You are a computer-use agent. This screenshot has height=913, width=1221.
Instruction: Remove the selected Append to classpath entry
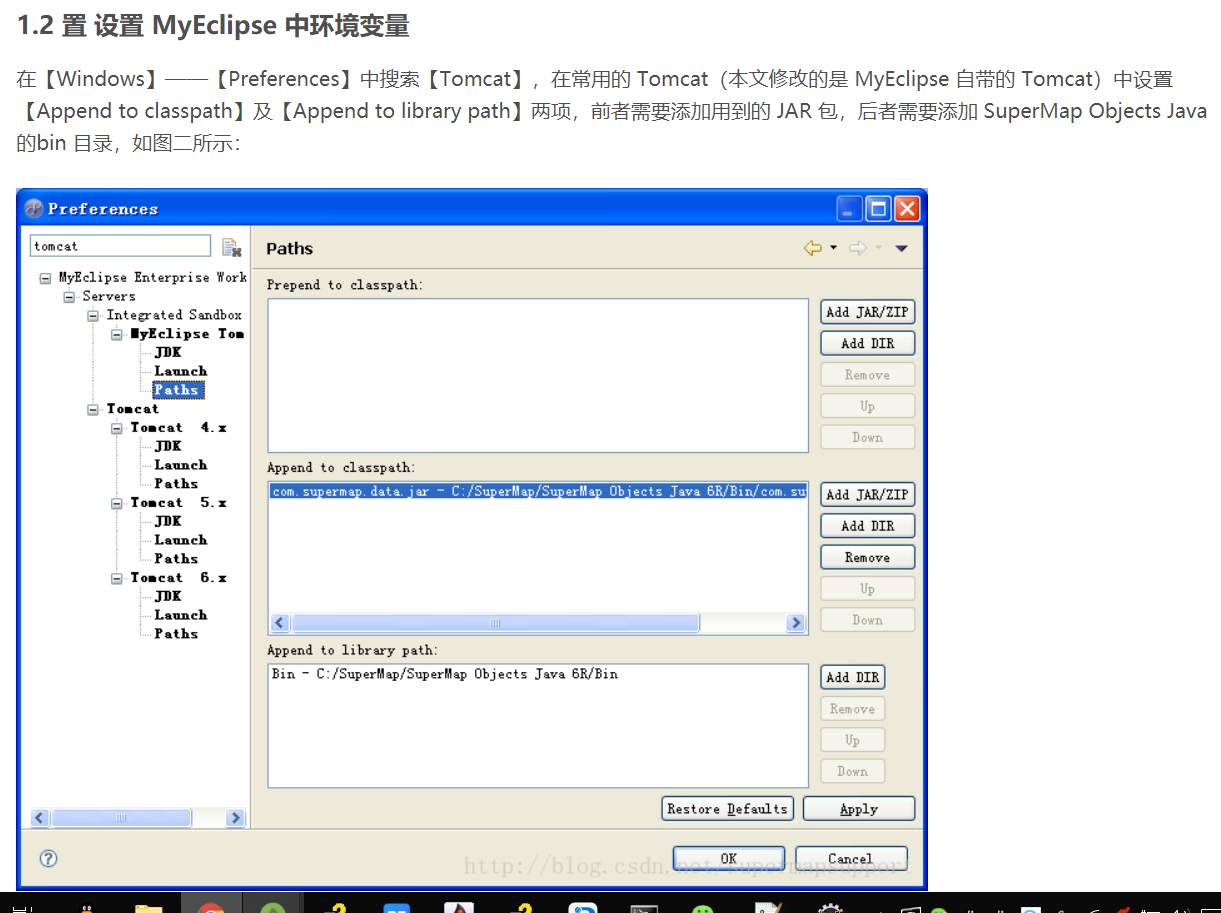pos(867,557)
